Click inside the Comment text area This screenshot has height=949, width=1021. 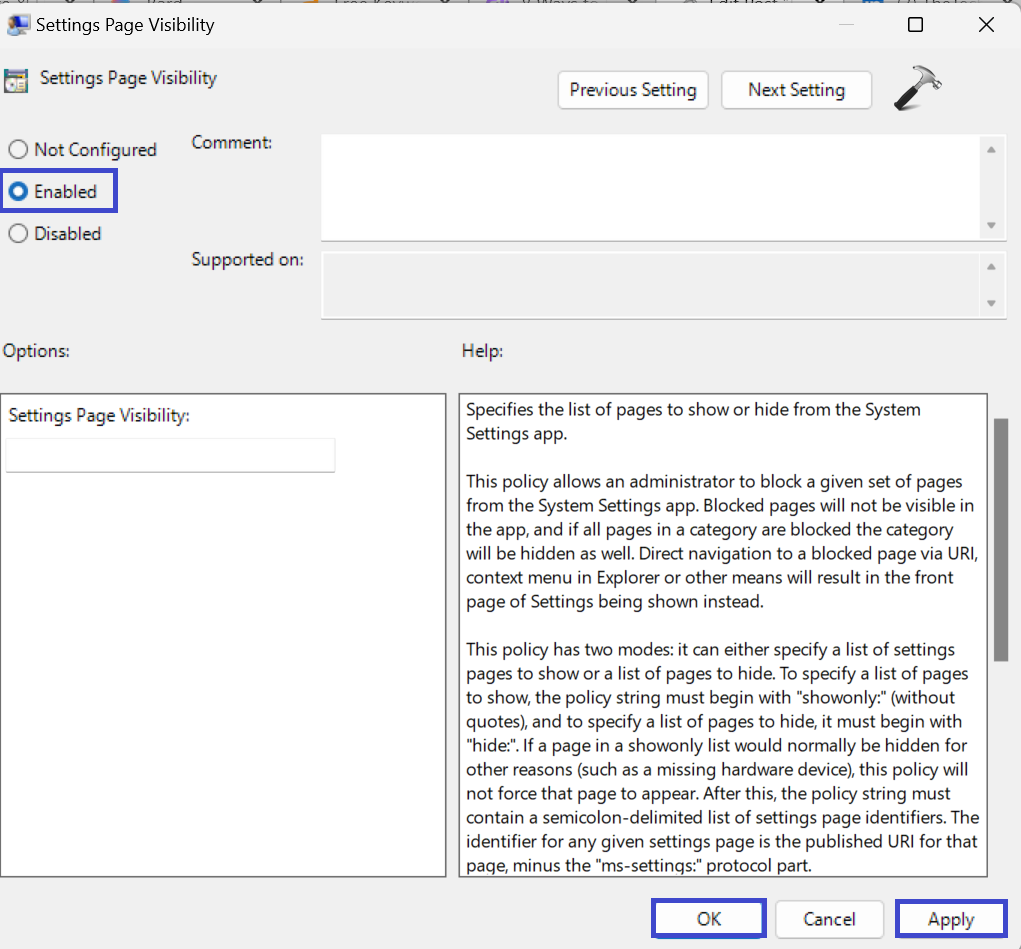(650, 188)
